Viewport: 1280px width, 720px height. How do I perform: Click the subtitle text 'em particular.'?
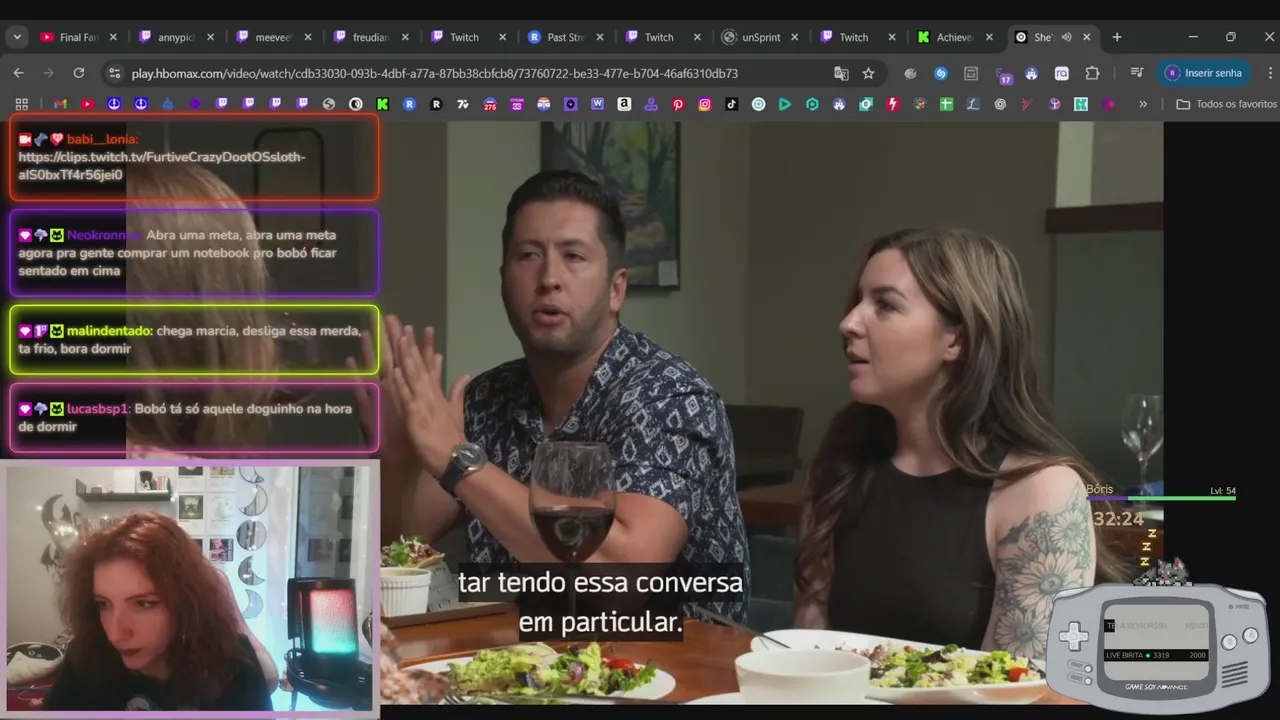[x=600, y=622]
